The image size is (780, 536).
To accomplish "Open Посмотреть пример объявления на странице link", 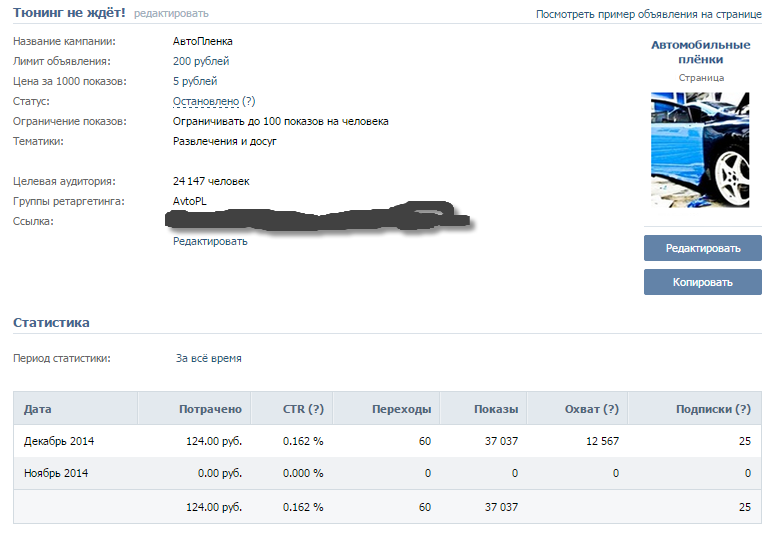I will click(x=648, y=15).
